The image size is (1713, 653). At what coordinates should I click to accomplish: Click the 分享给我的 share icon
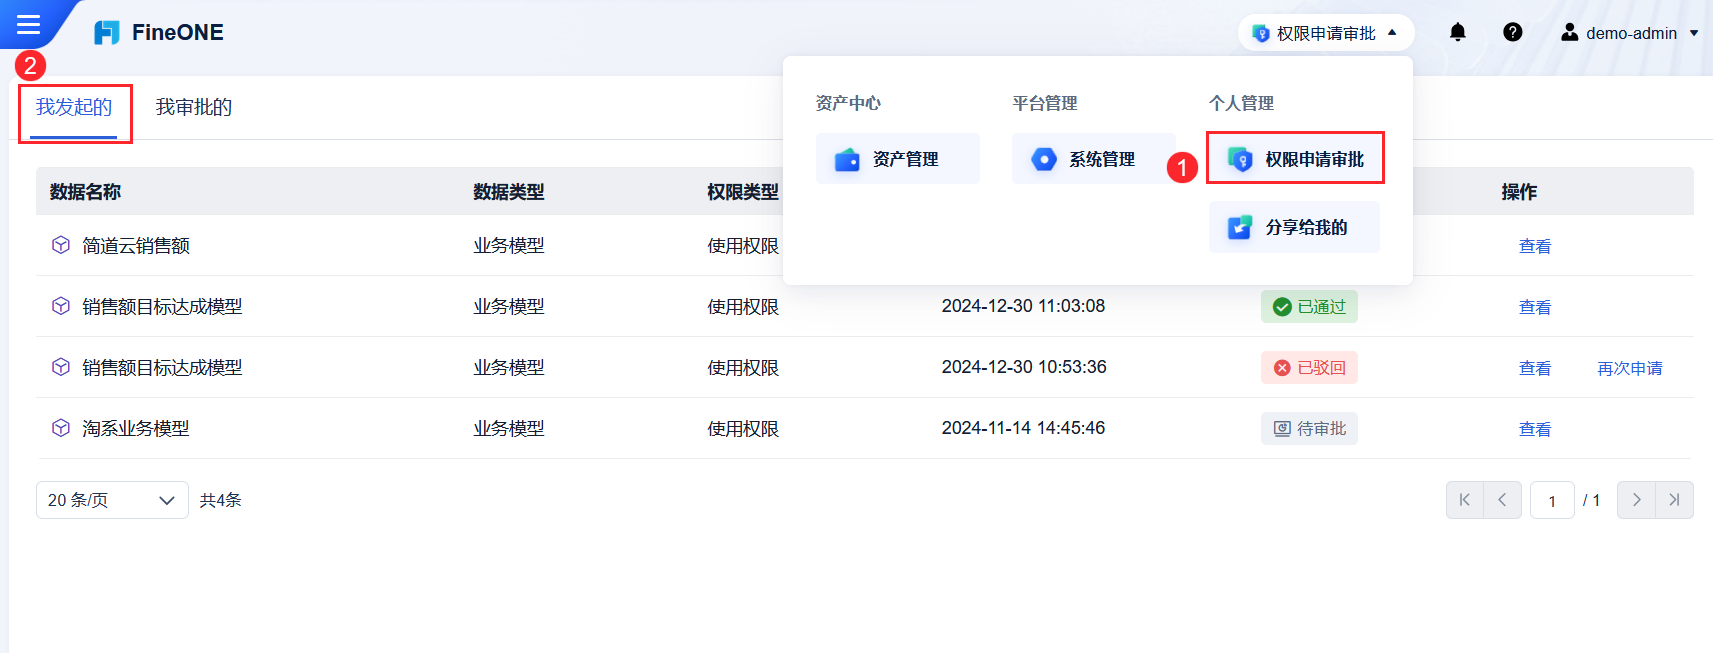pyautogui.click(x=1240, y=227)
